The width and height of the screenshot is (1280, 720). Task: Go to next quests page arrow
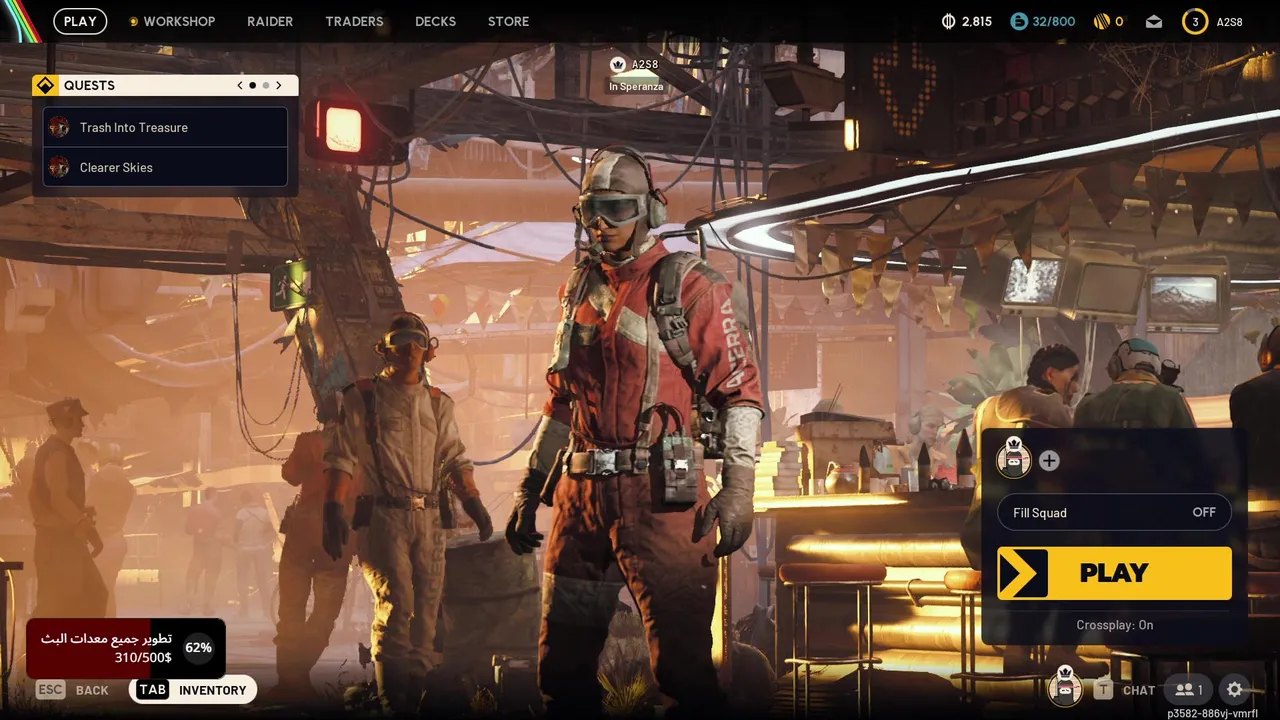pyautogui.click(x=279, y=86)
